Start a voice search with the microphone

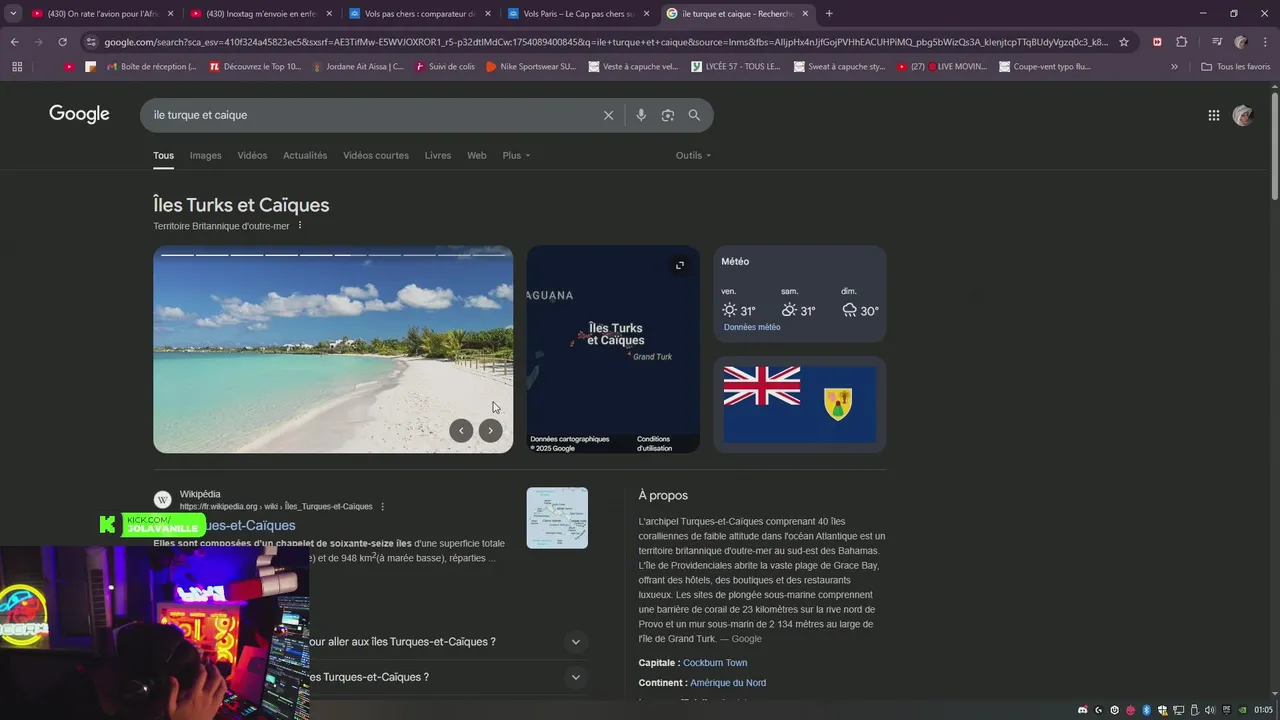tap(641, 115)
